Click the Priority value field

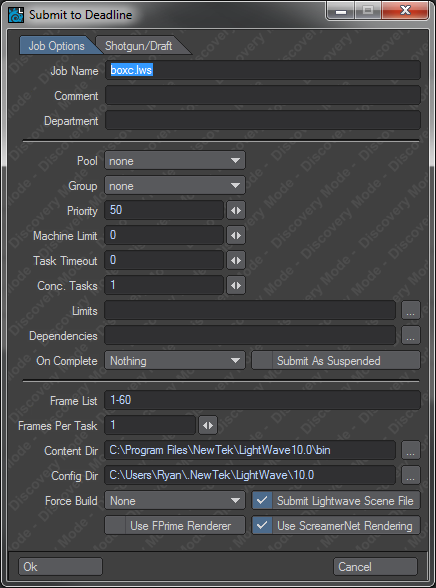164,210
